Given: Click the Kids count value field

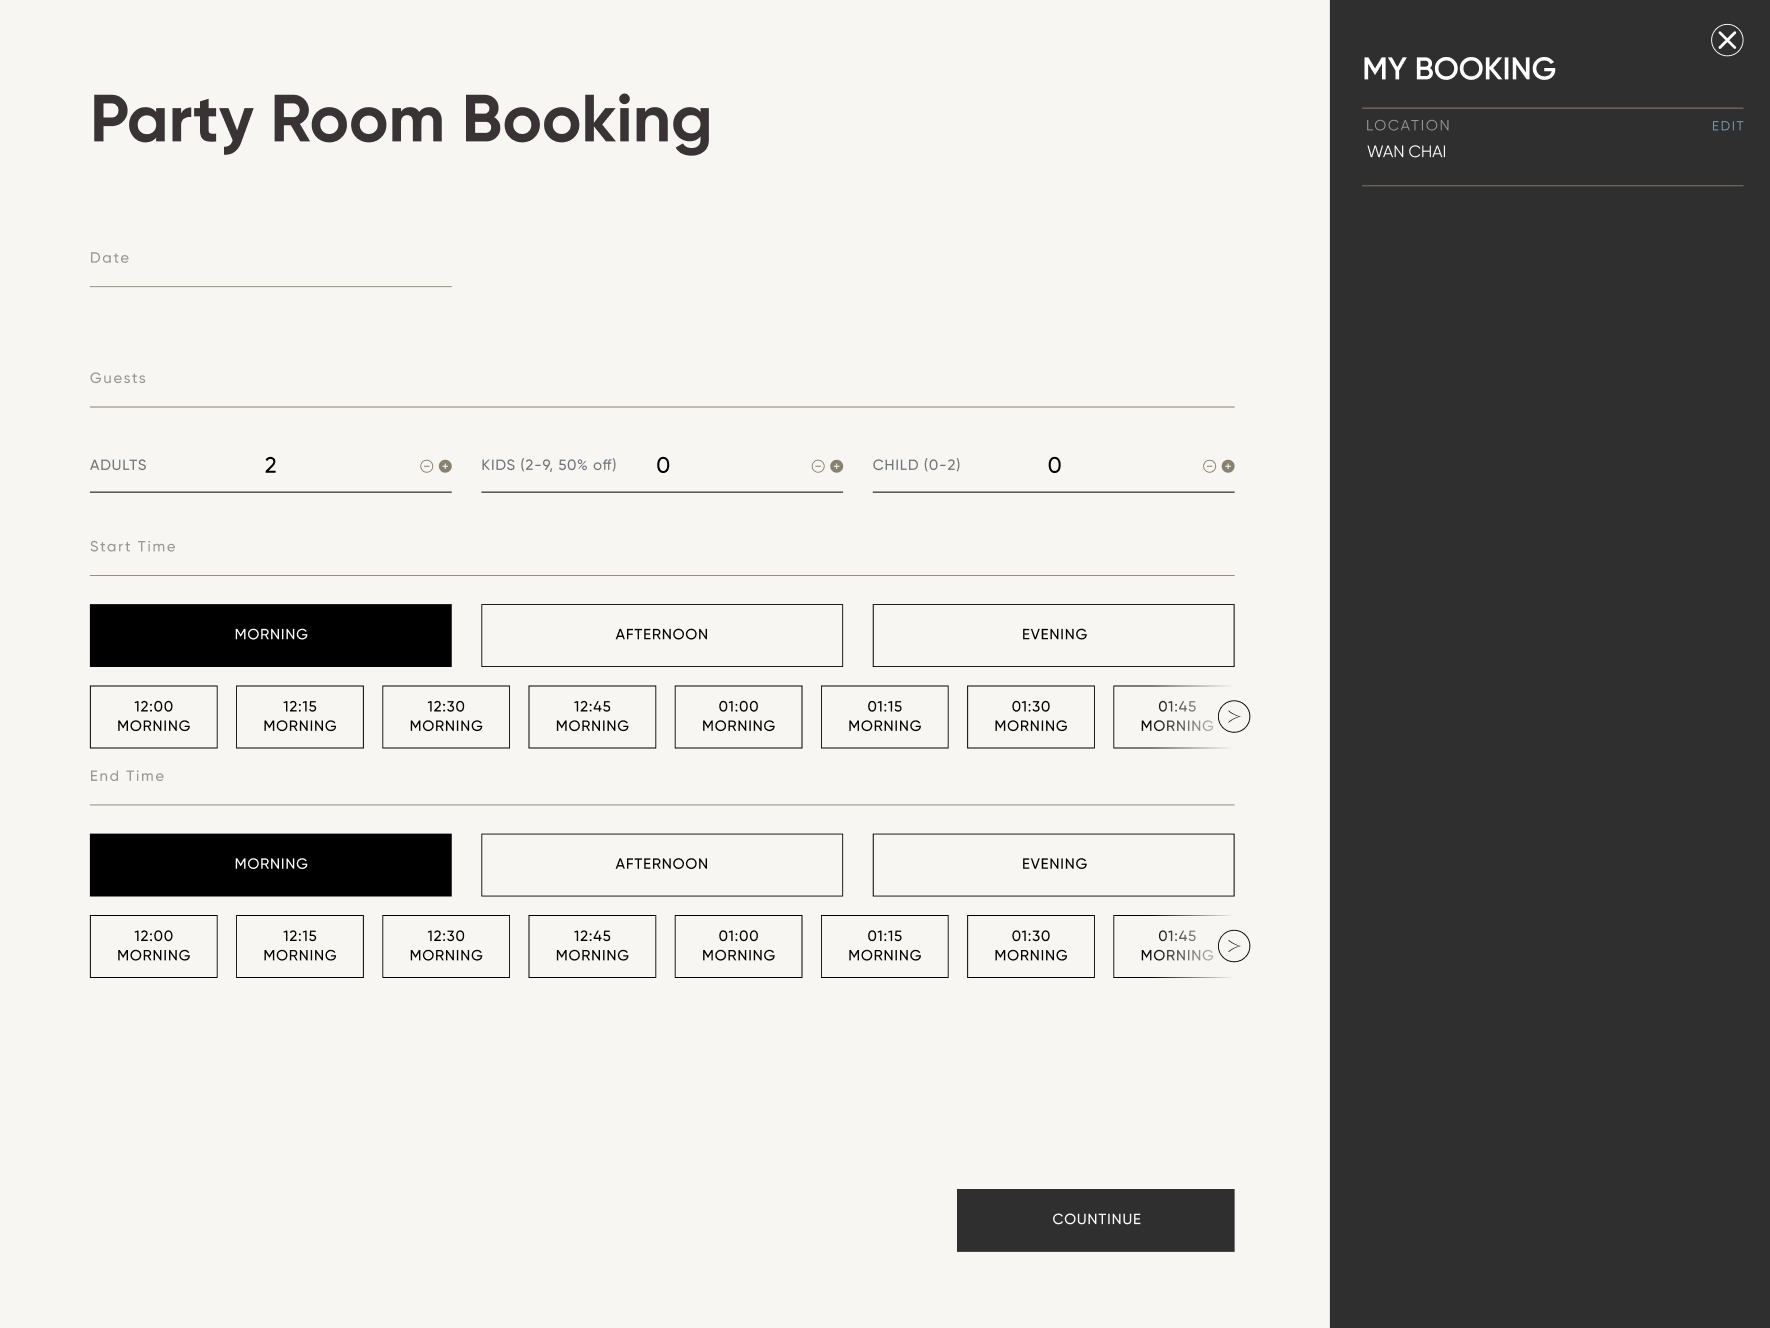Looking at the screenshot, I should (x=663, y=466).
